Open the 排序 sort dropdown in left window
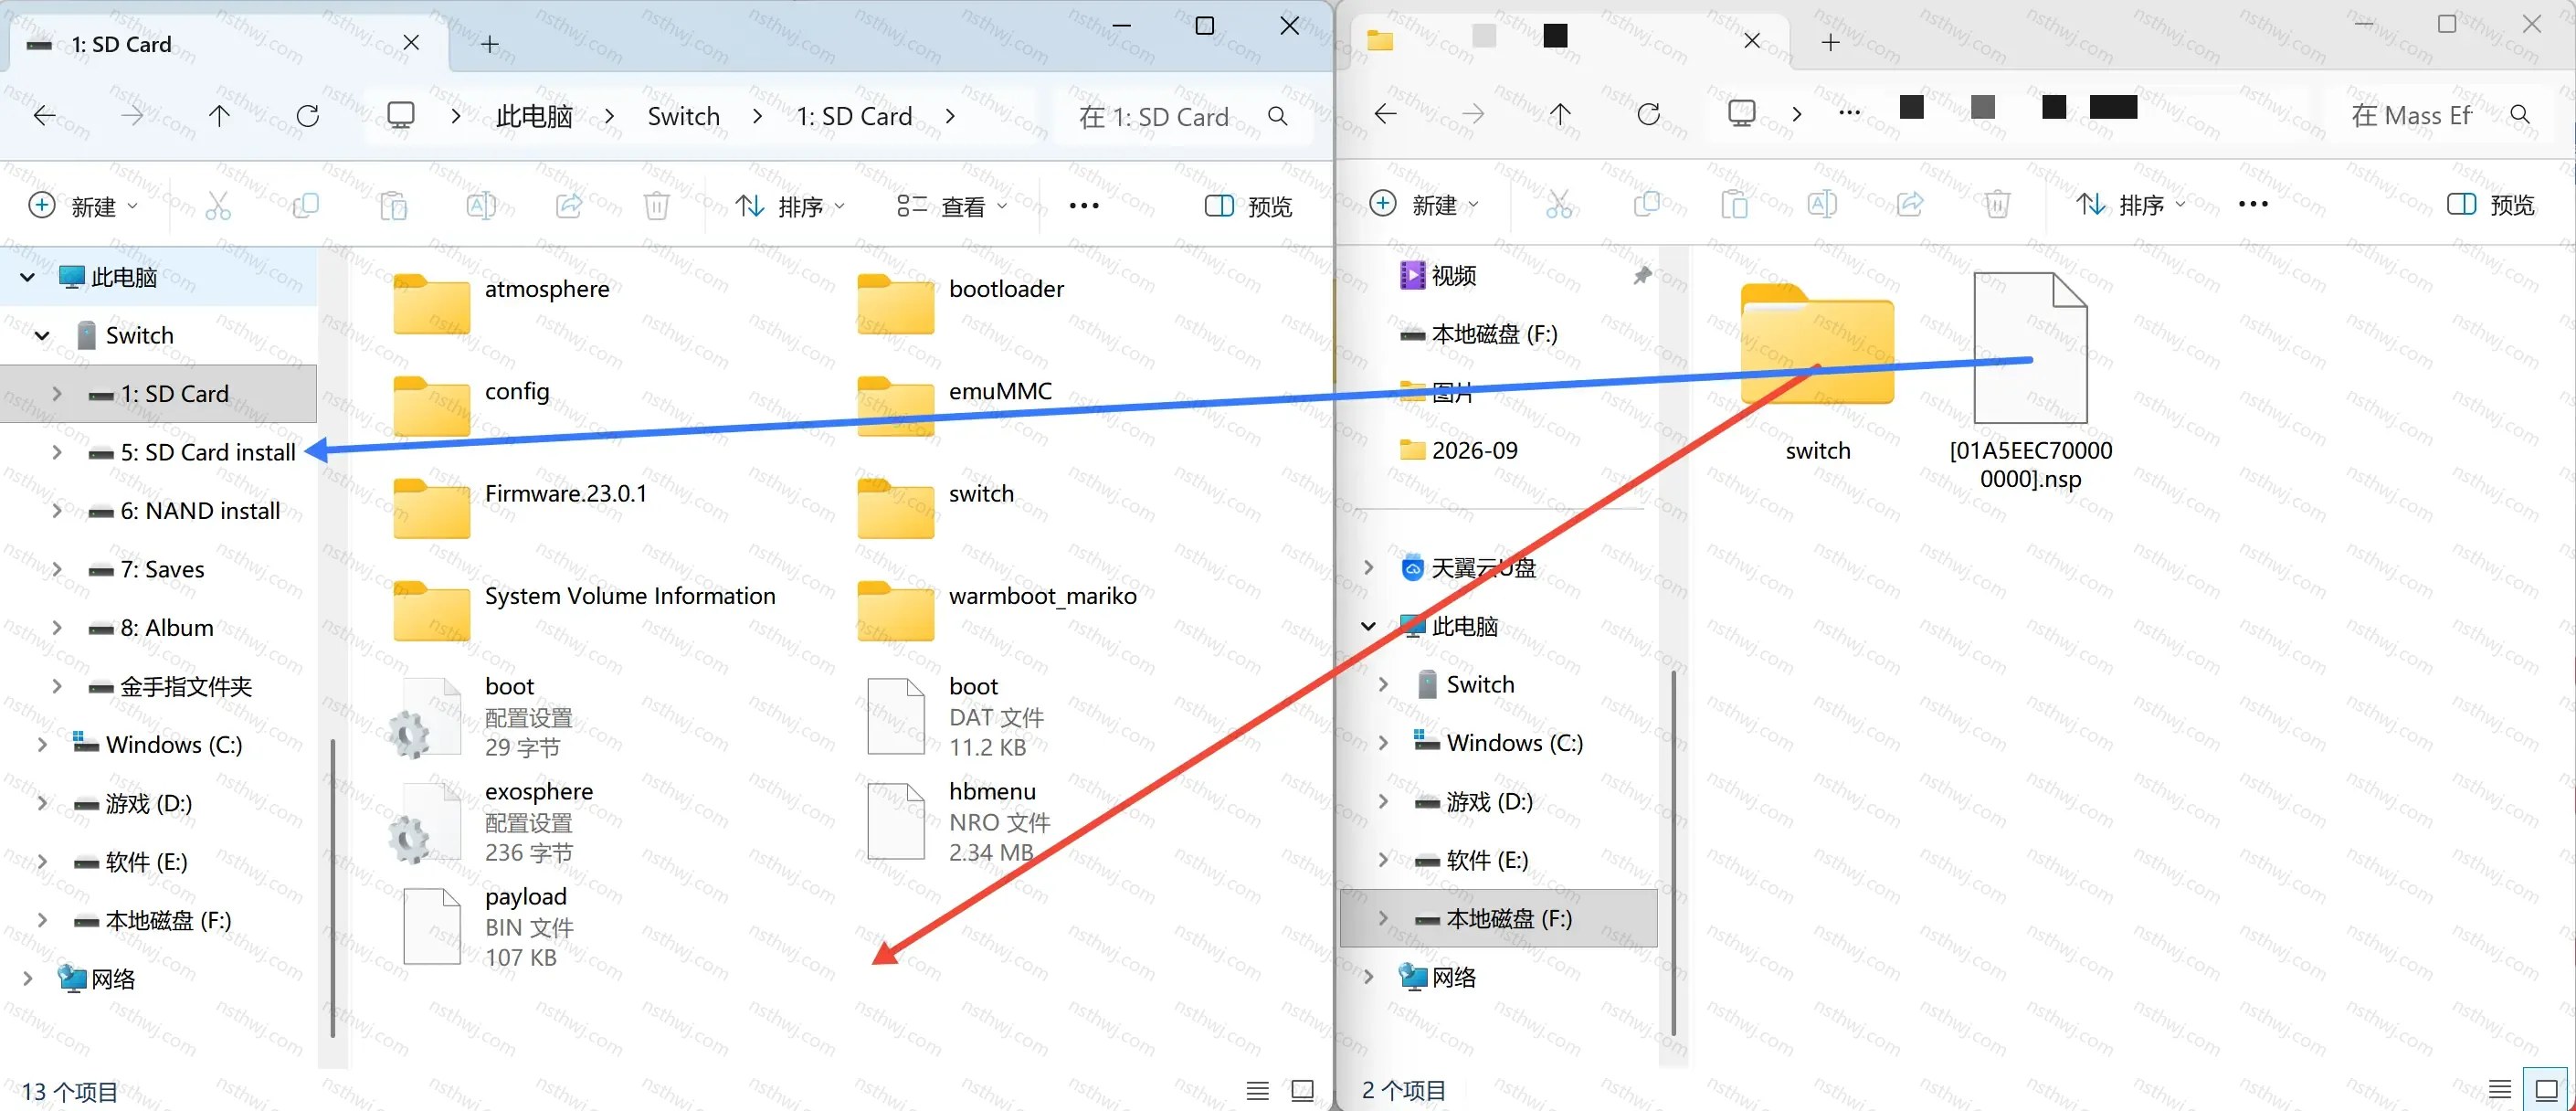Screen dimensions: 2576x1111 click(791, 206)
